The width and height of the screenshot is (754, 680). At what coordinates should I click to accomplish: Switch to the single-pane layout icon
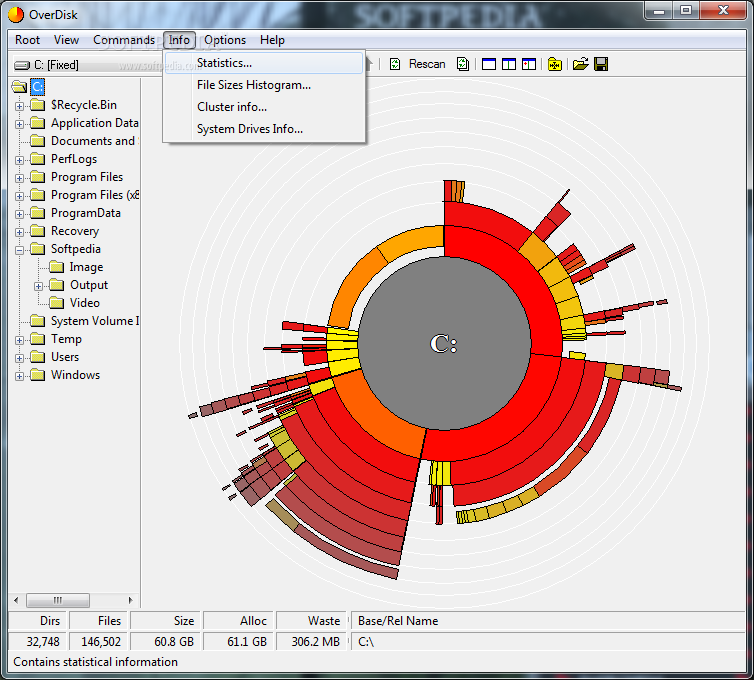click(489, 64)
